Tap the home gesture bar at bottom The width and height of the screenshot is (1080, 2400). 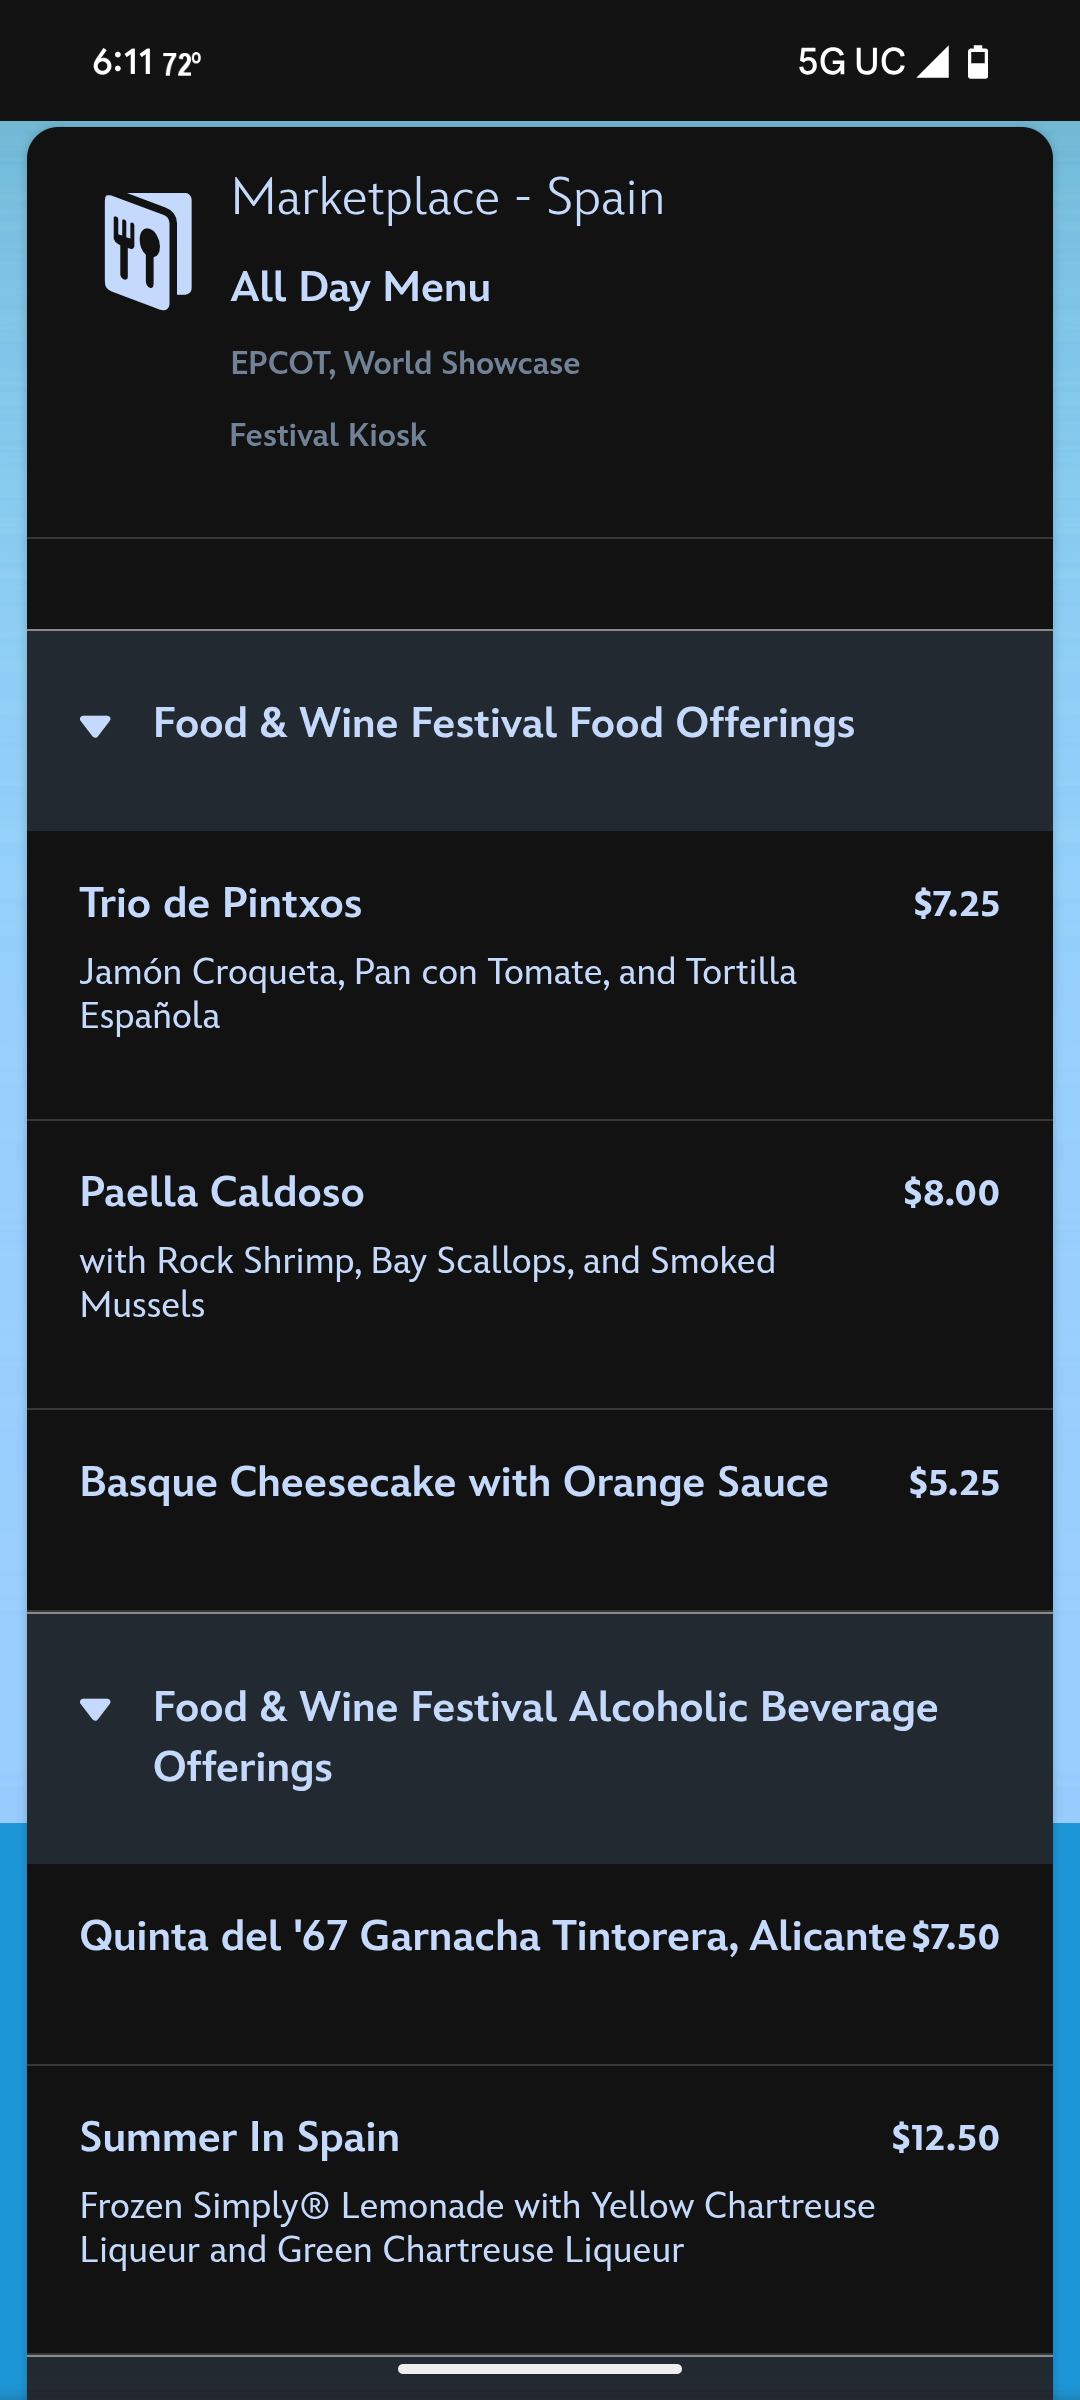pyautogui.click(x=540, y=2369)
